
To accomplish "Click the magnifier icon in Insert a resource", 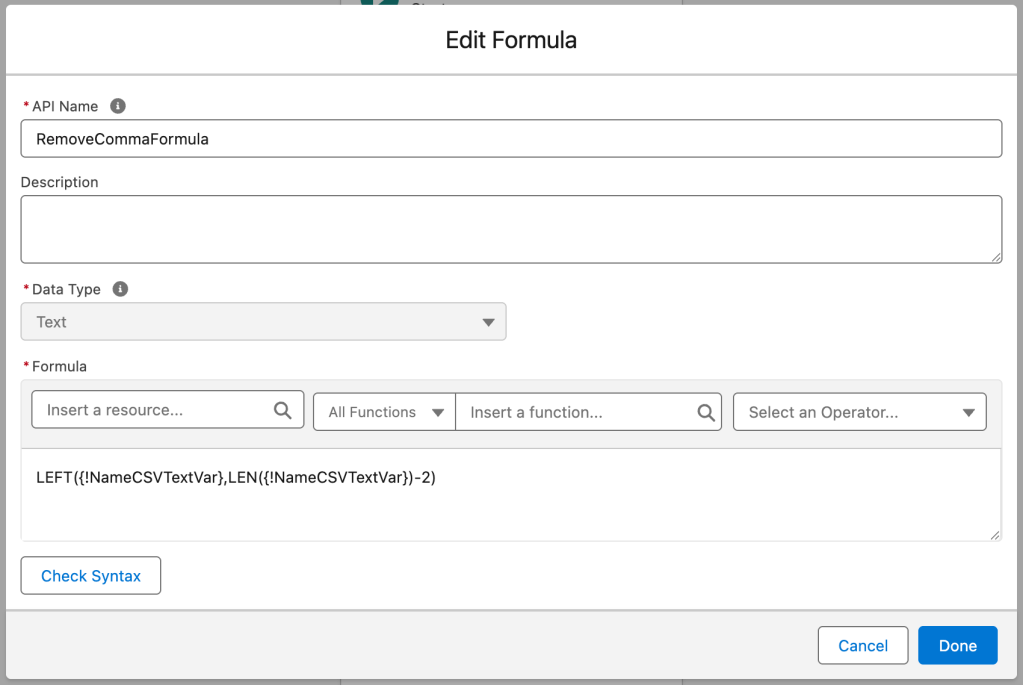I will [x=284, y=410].
